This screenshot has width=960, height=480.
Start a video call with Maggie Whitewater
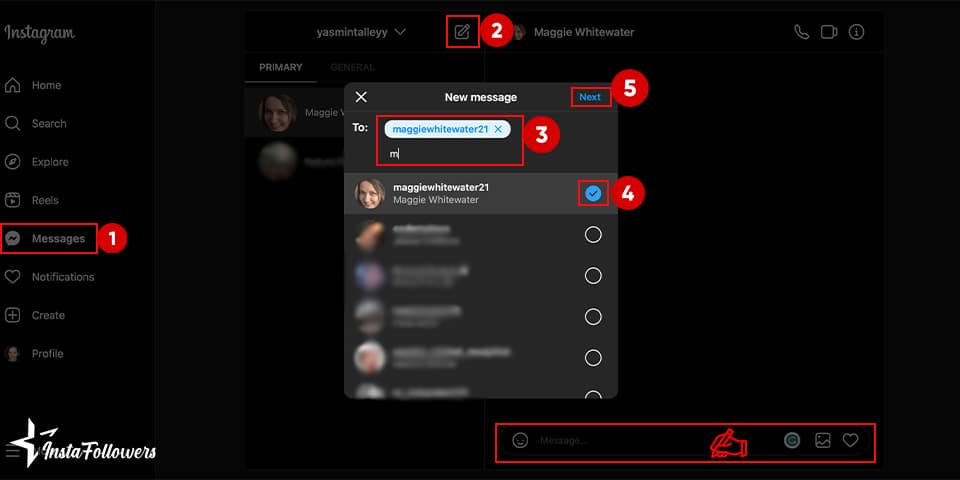tap(829, 32)
